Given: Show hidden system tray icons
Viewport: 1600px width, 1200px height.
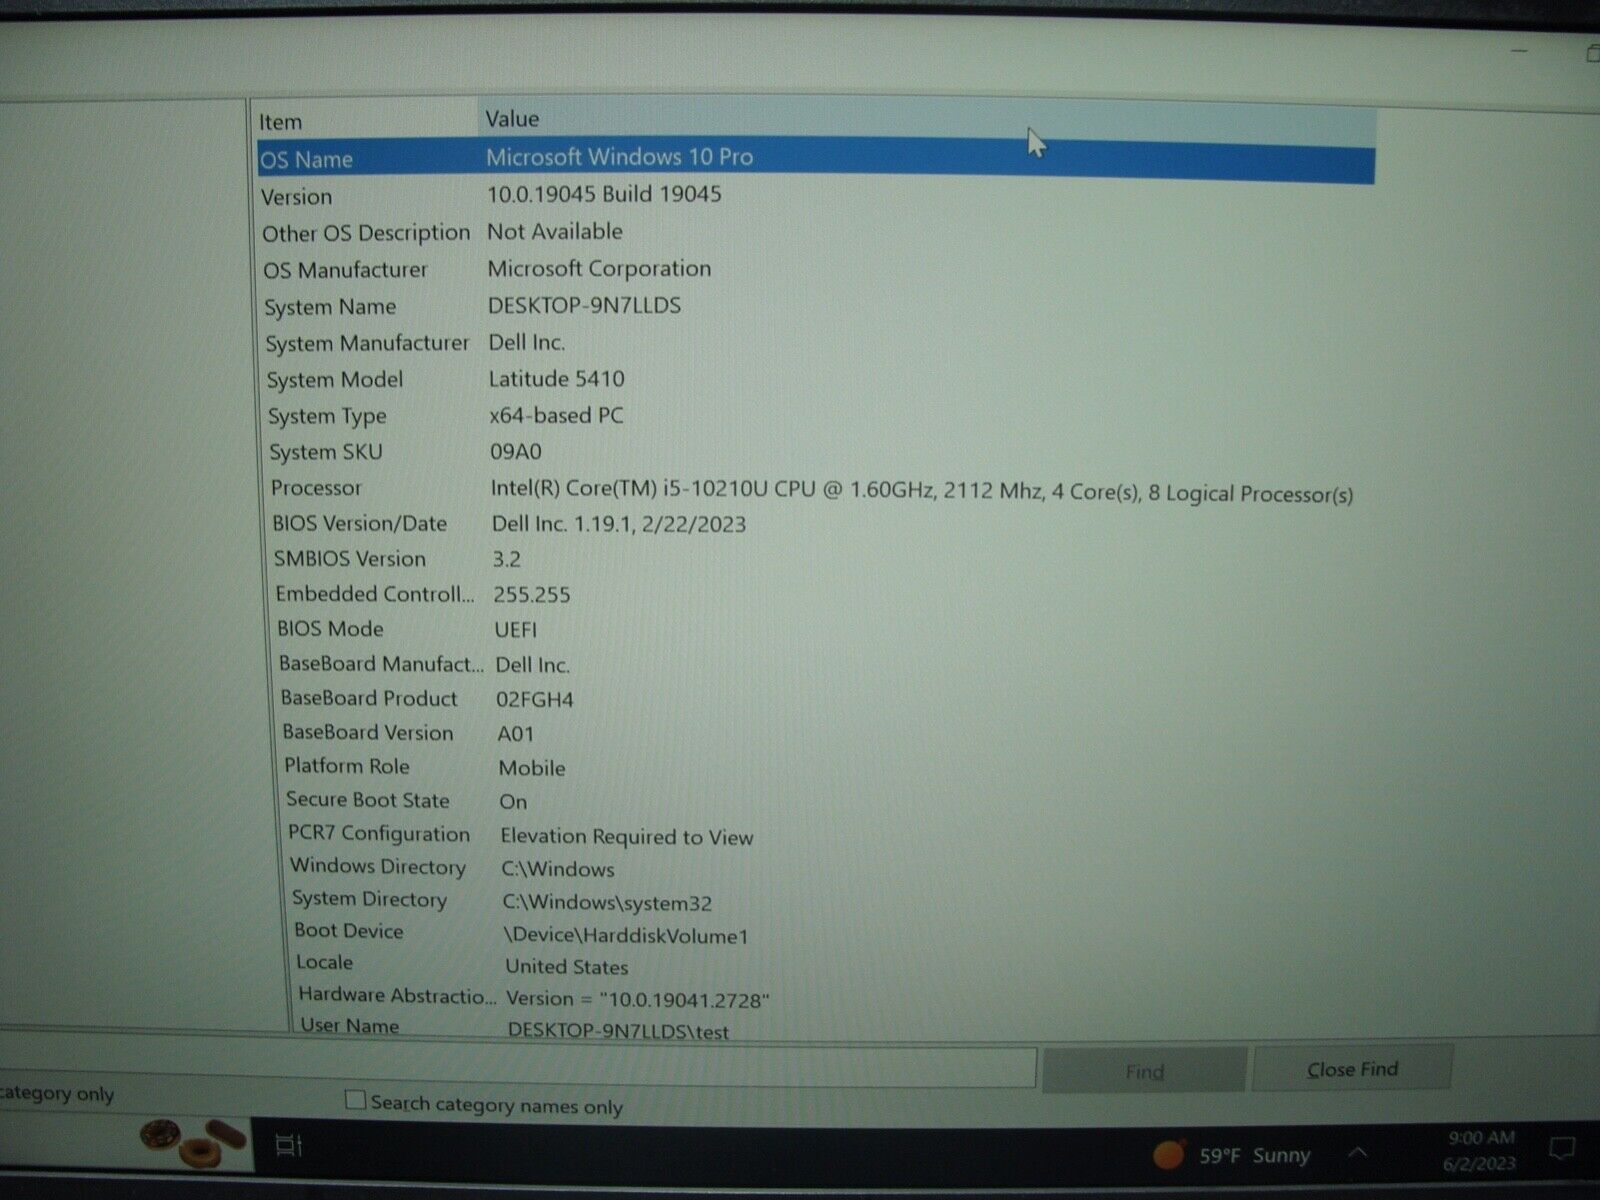Looking at the screenshot, I should pos(1357,1154).
